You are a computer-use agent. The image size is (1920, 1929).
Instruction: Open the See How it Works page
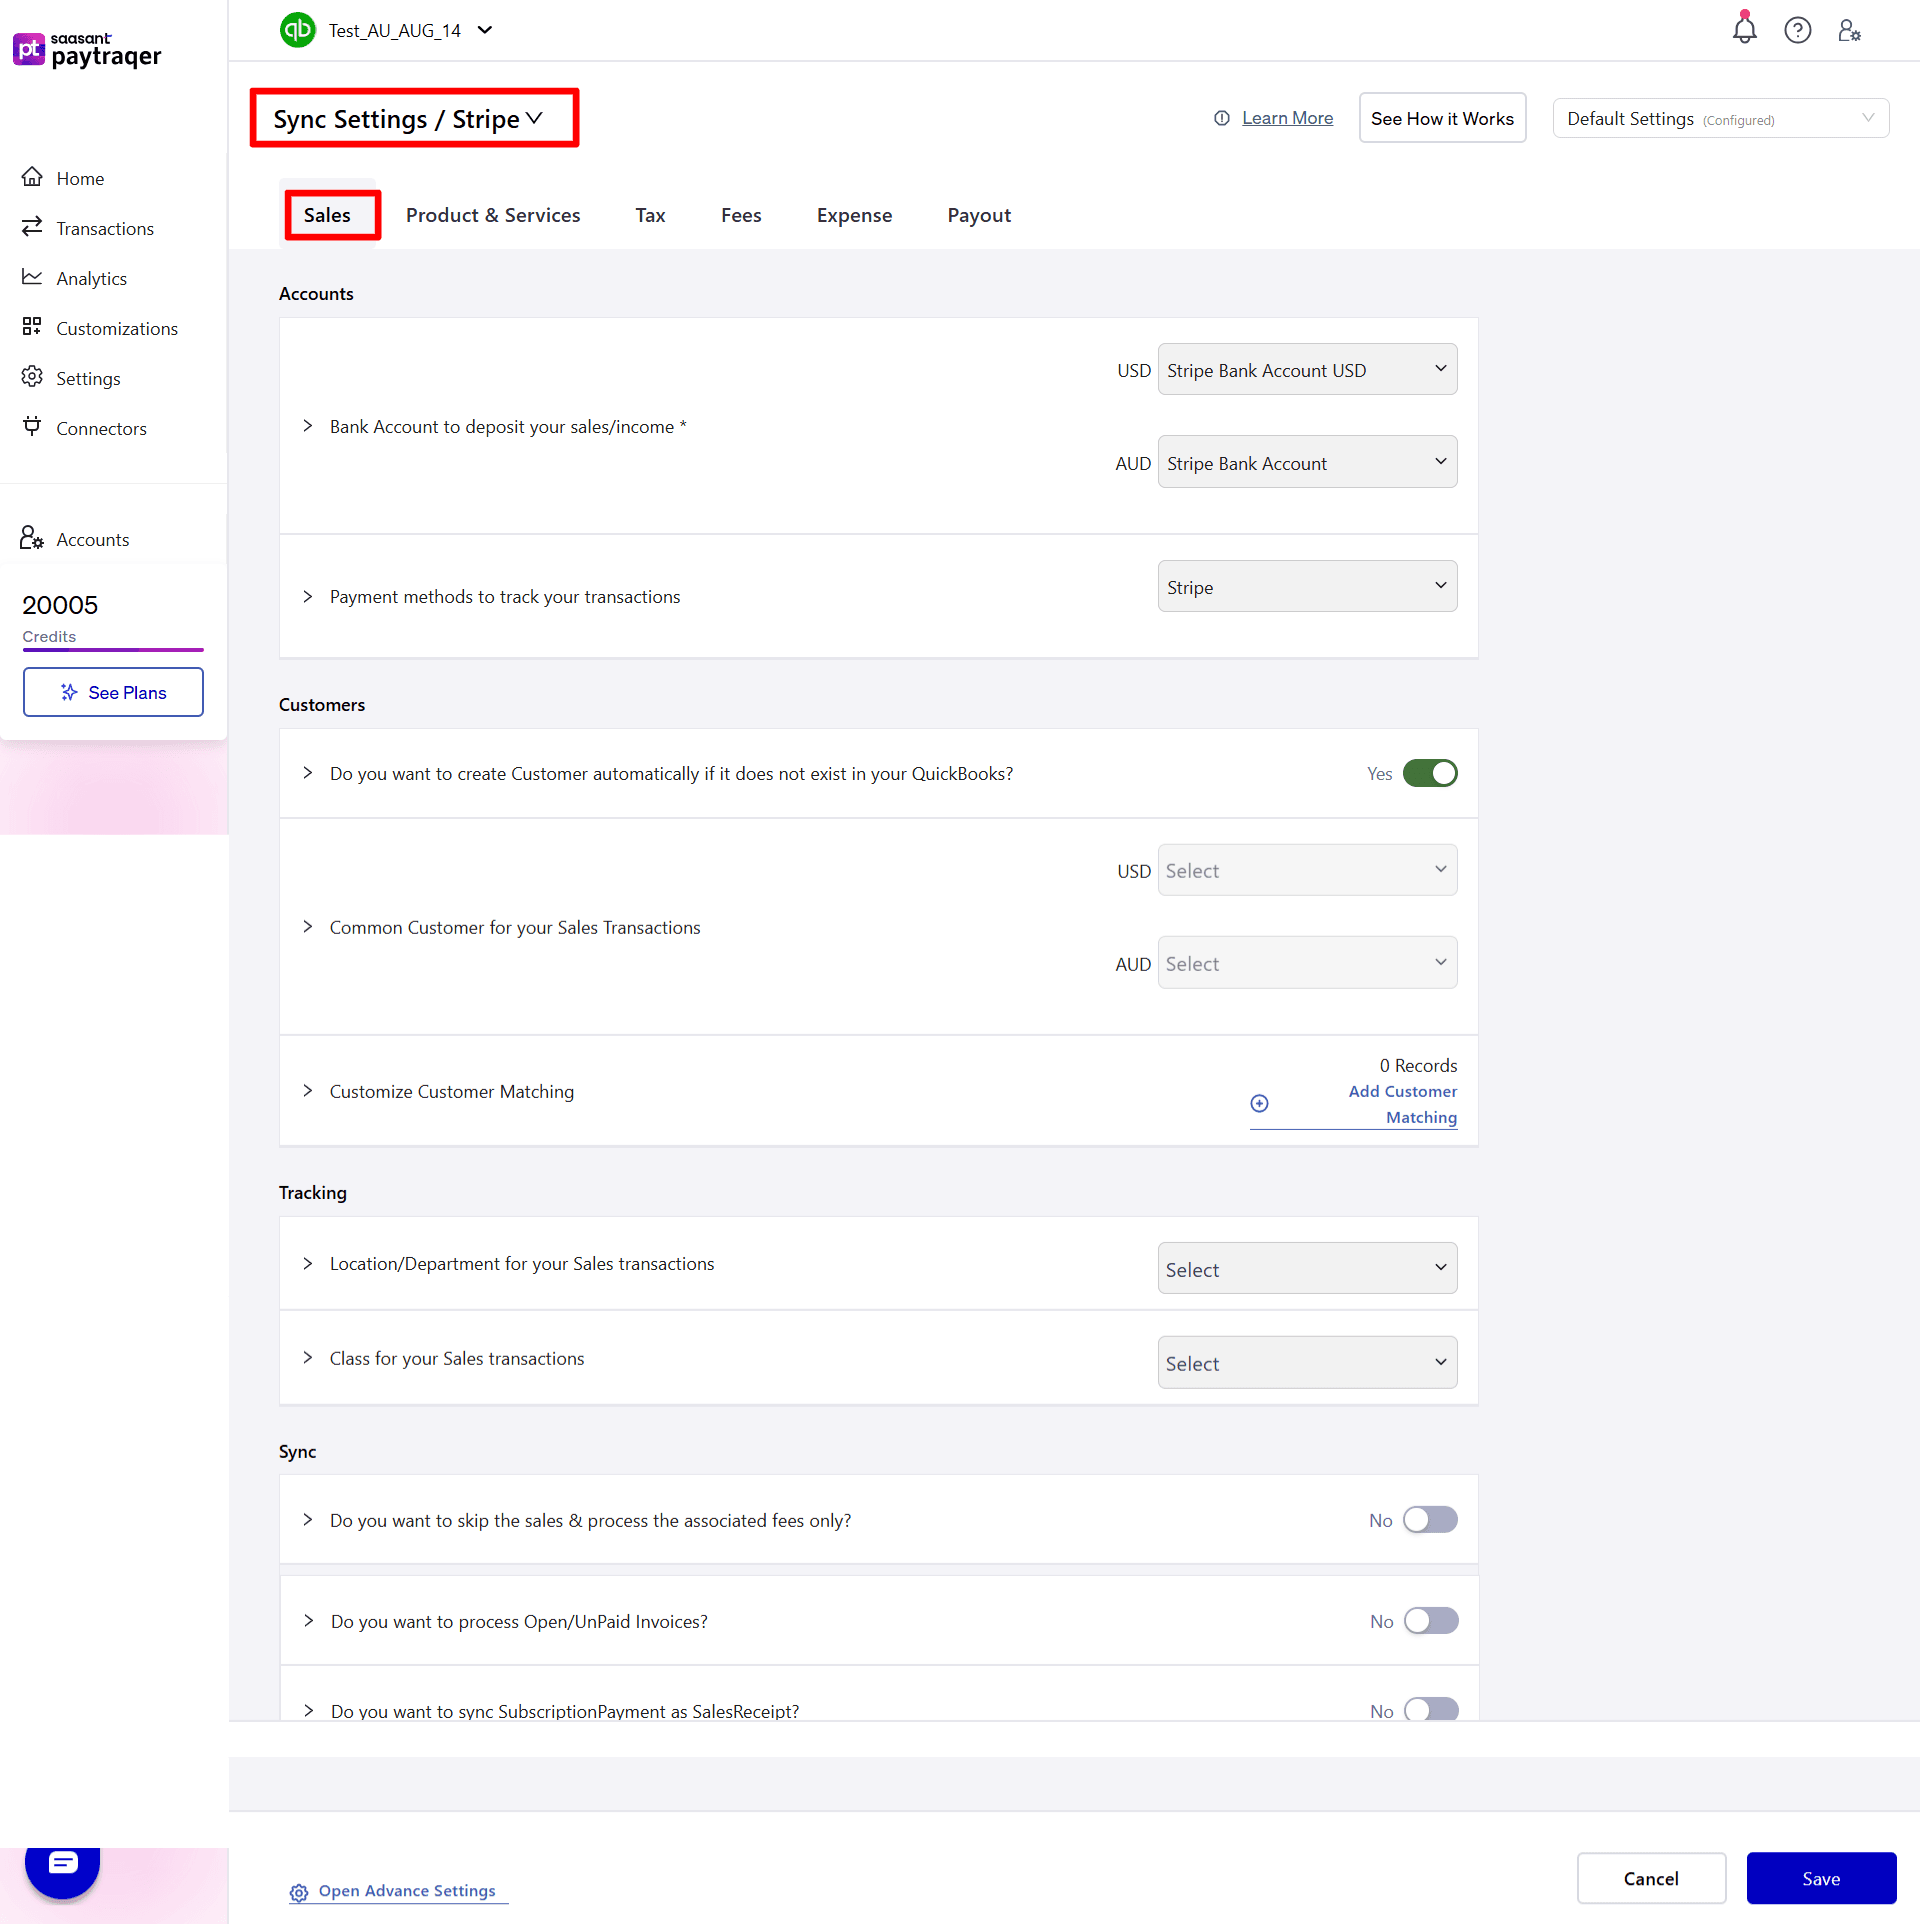tap(1442, 117)
